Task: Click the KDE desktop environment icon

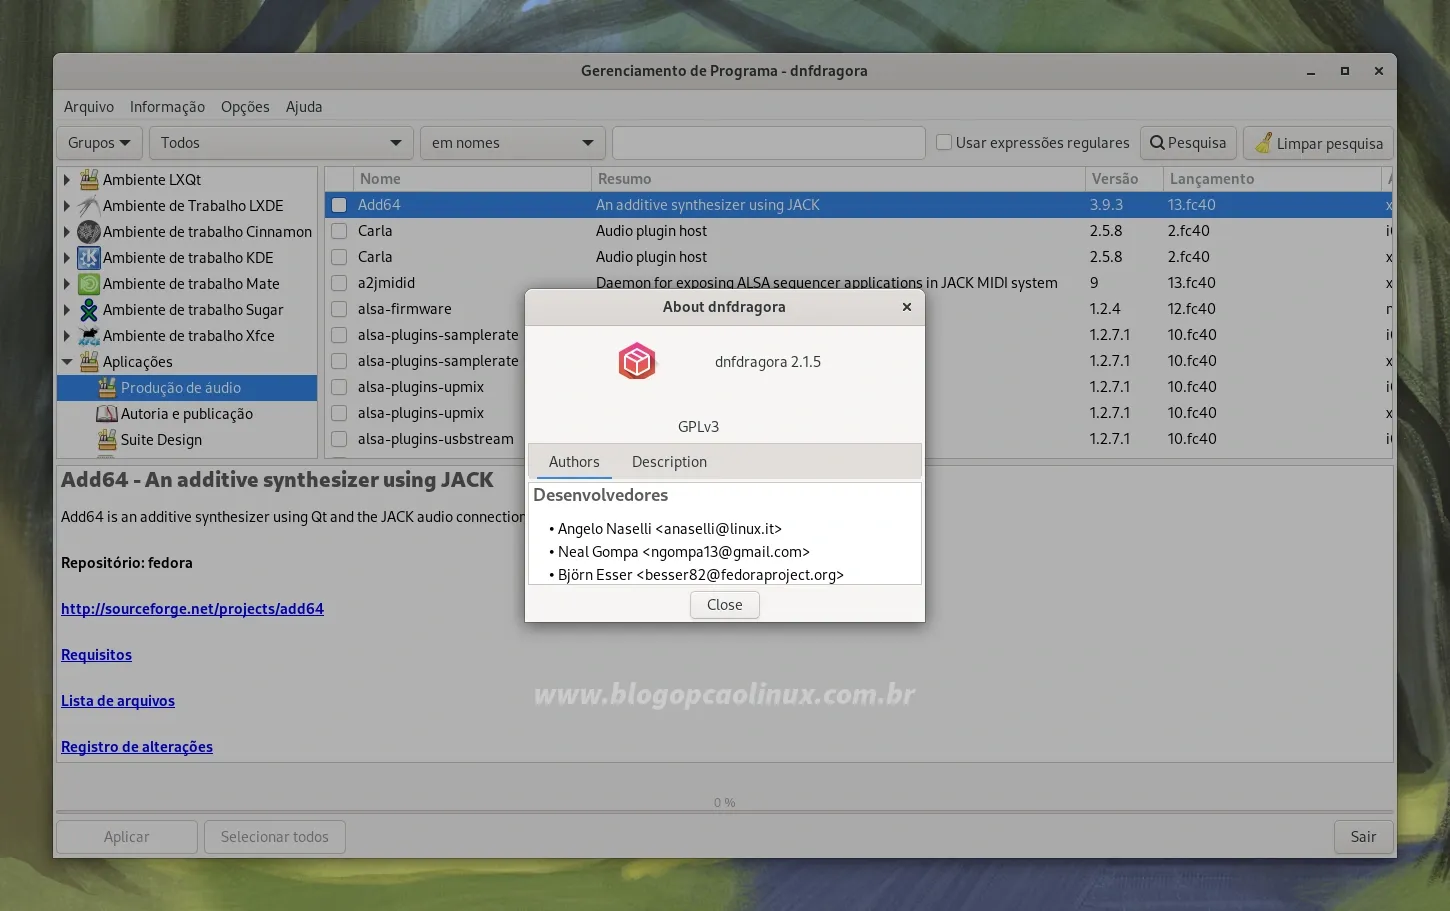Action: [x=89, y=257]
